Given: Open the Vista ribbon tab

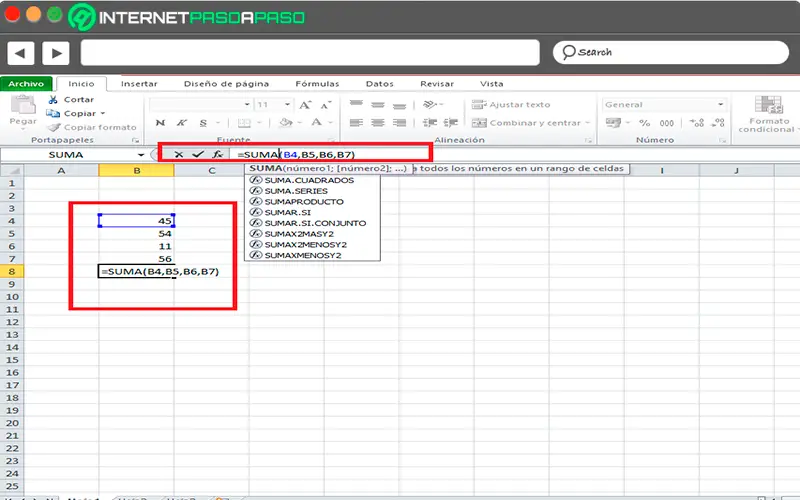Looking at the screenshot, I should tap(491, 84).
